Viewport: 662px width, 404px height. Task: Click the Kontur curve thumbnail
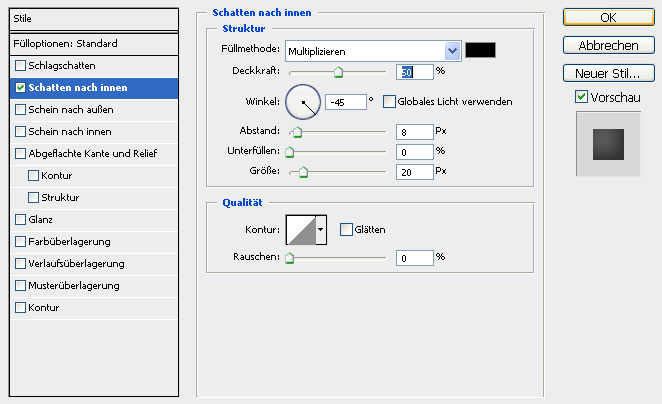[301, 230]
